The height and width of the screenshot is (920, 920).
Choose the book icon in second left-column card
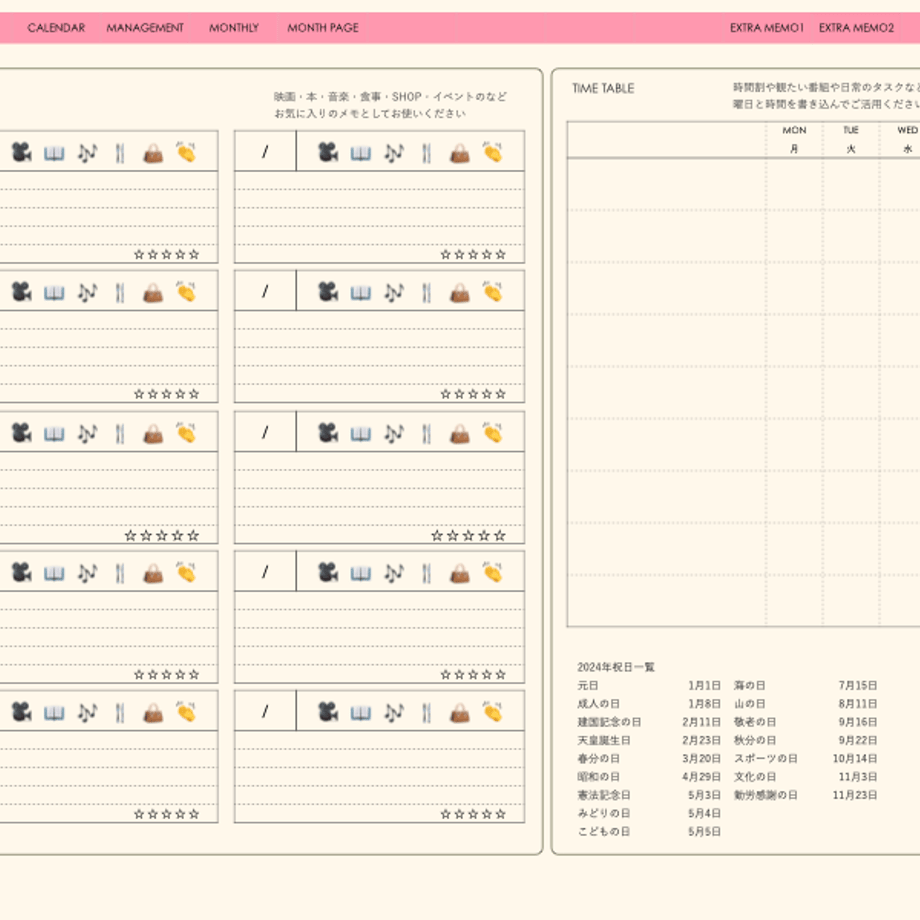[54, 293]
